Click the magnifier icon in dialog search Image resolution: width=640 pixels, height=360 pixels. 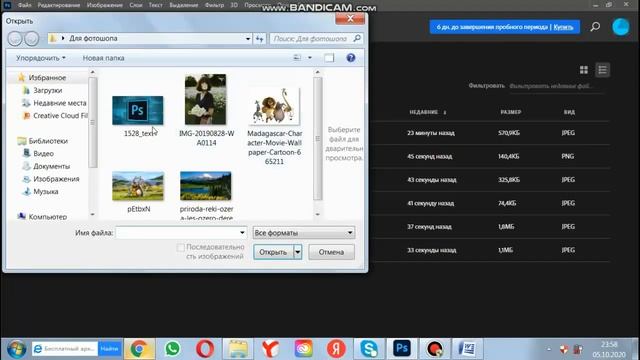point(357,38)
